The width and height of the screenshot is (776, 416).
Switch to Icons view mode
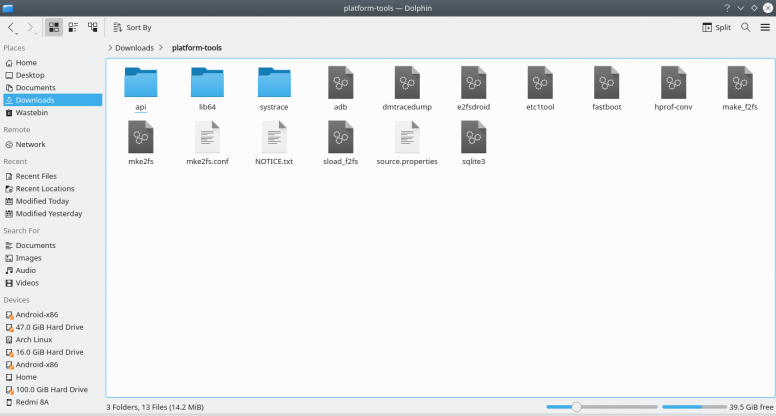[x=54, y=27]
